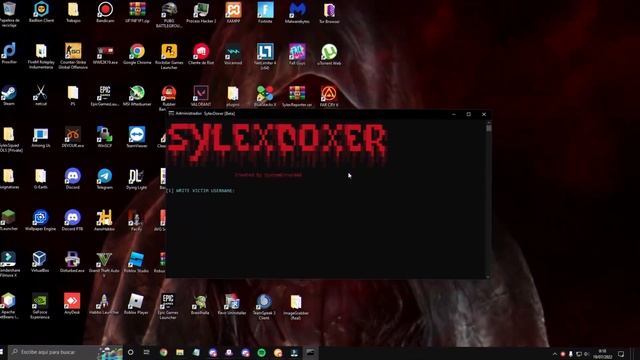This screenshot has width=640, height=360.
Task: Maximize the SylexDoxer console window
Action: (x=469, y=114)
